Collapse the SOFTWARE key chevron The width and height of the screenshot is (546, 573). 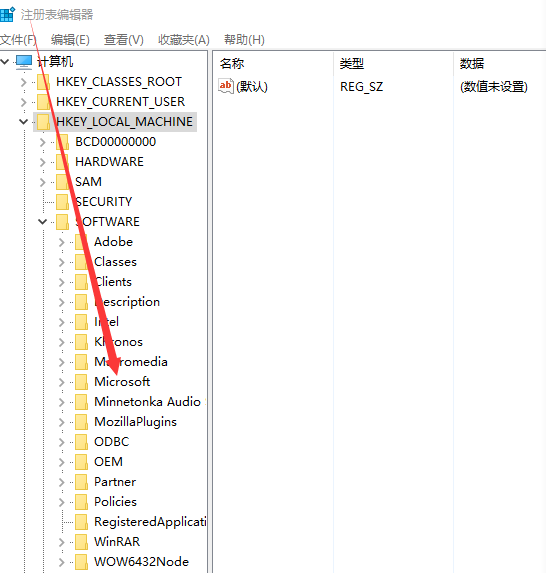click(x=43, y=222)
